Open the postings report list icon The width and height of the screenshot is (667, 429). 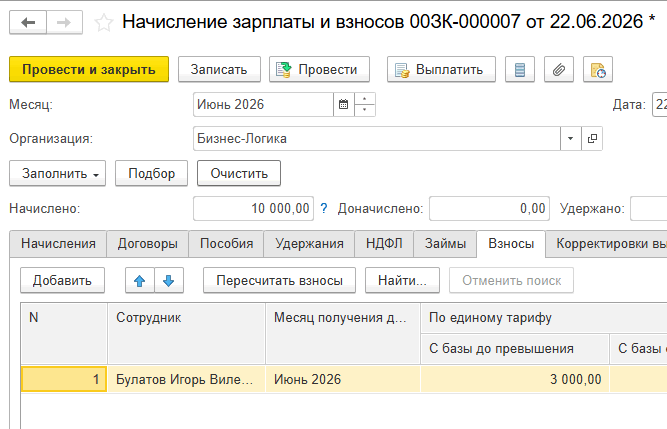coord(520,69)
